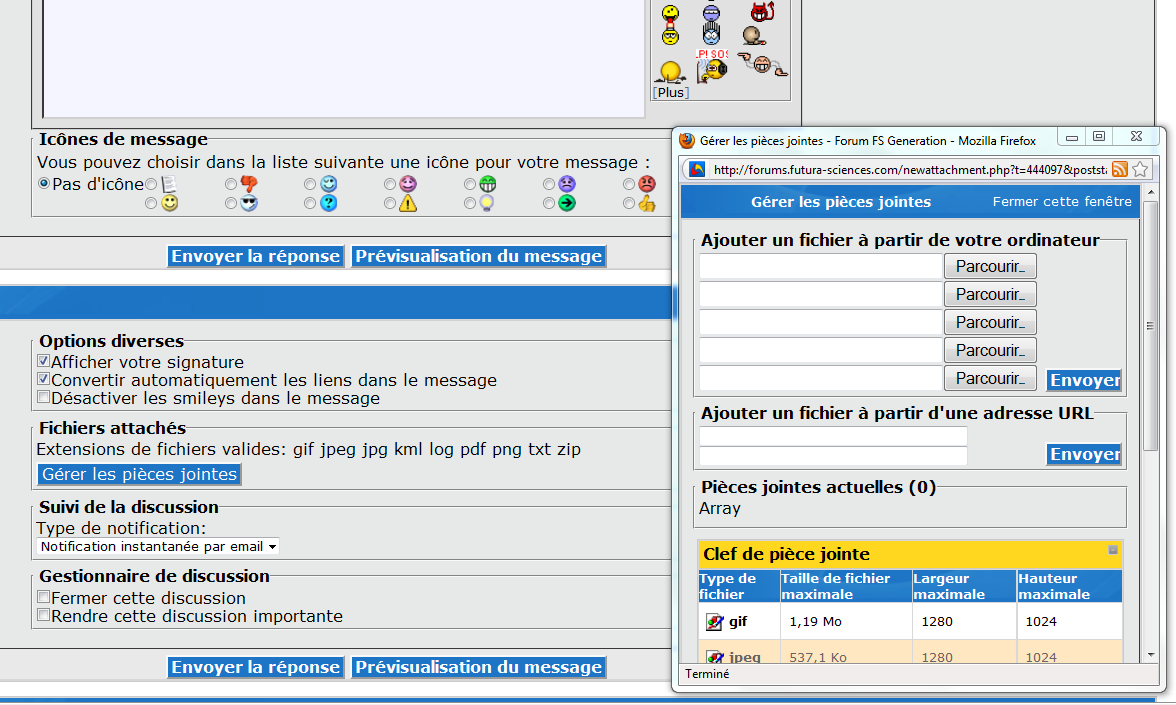Pick the pink happy face message icon
The image size is (1176, 705).
click(408, 184)
